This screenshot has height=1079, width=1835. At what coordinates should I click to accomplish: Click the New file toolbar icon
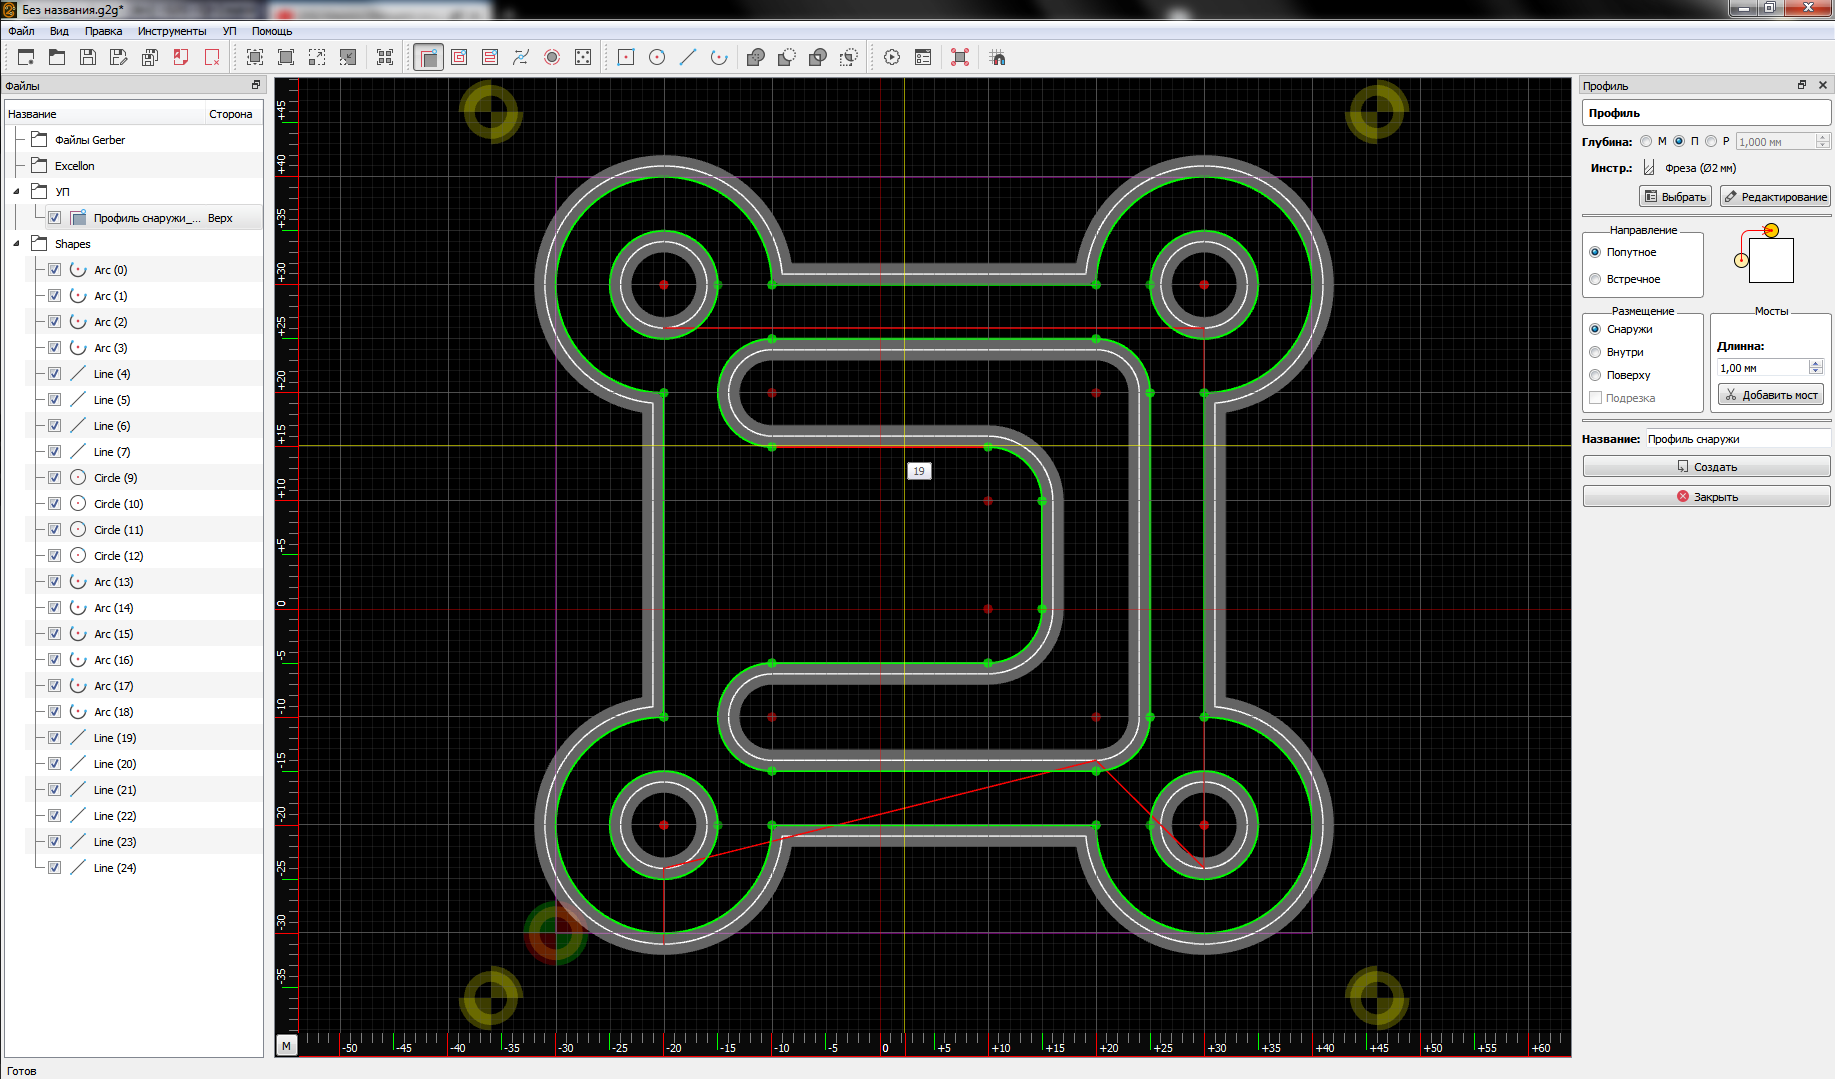tap(26, 57)
